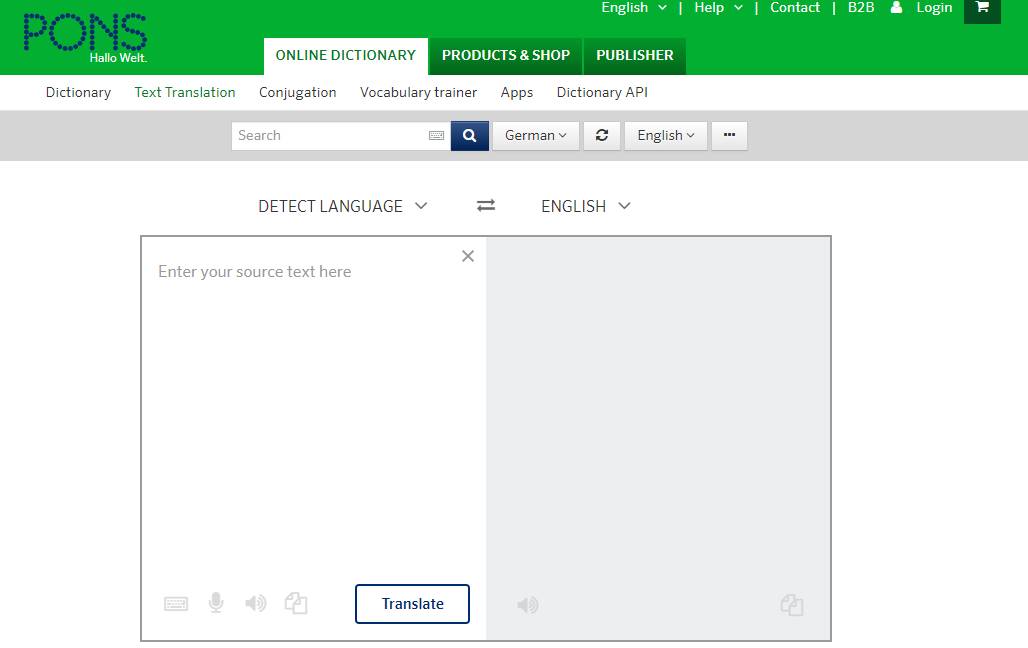
Task: Clear the source text with the X
Action: [x=467, y=256]
